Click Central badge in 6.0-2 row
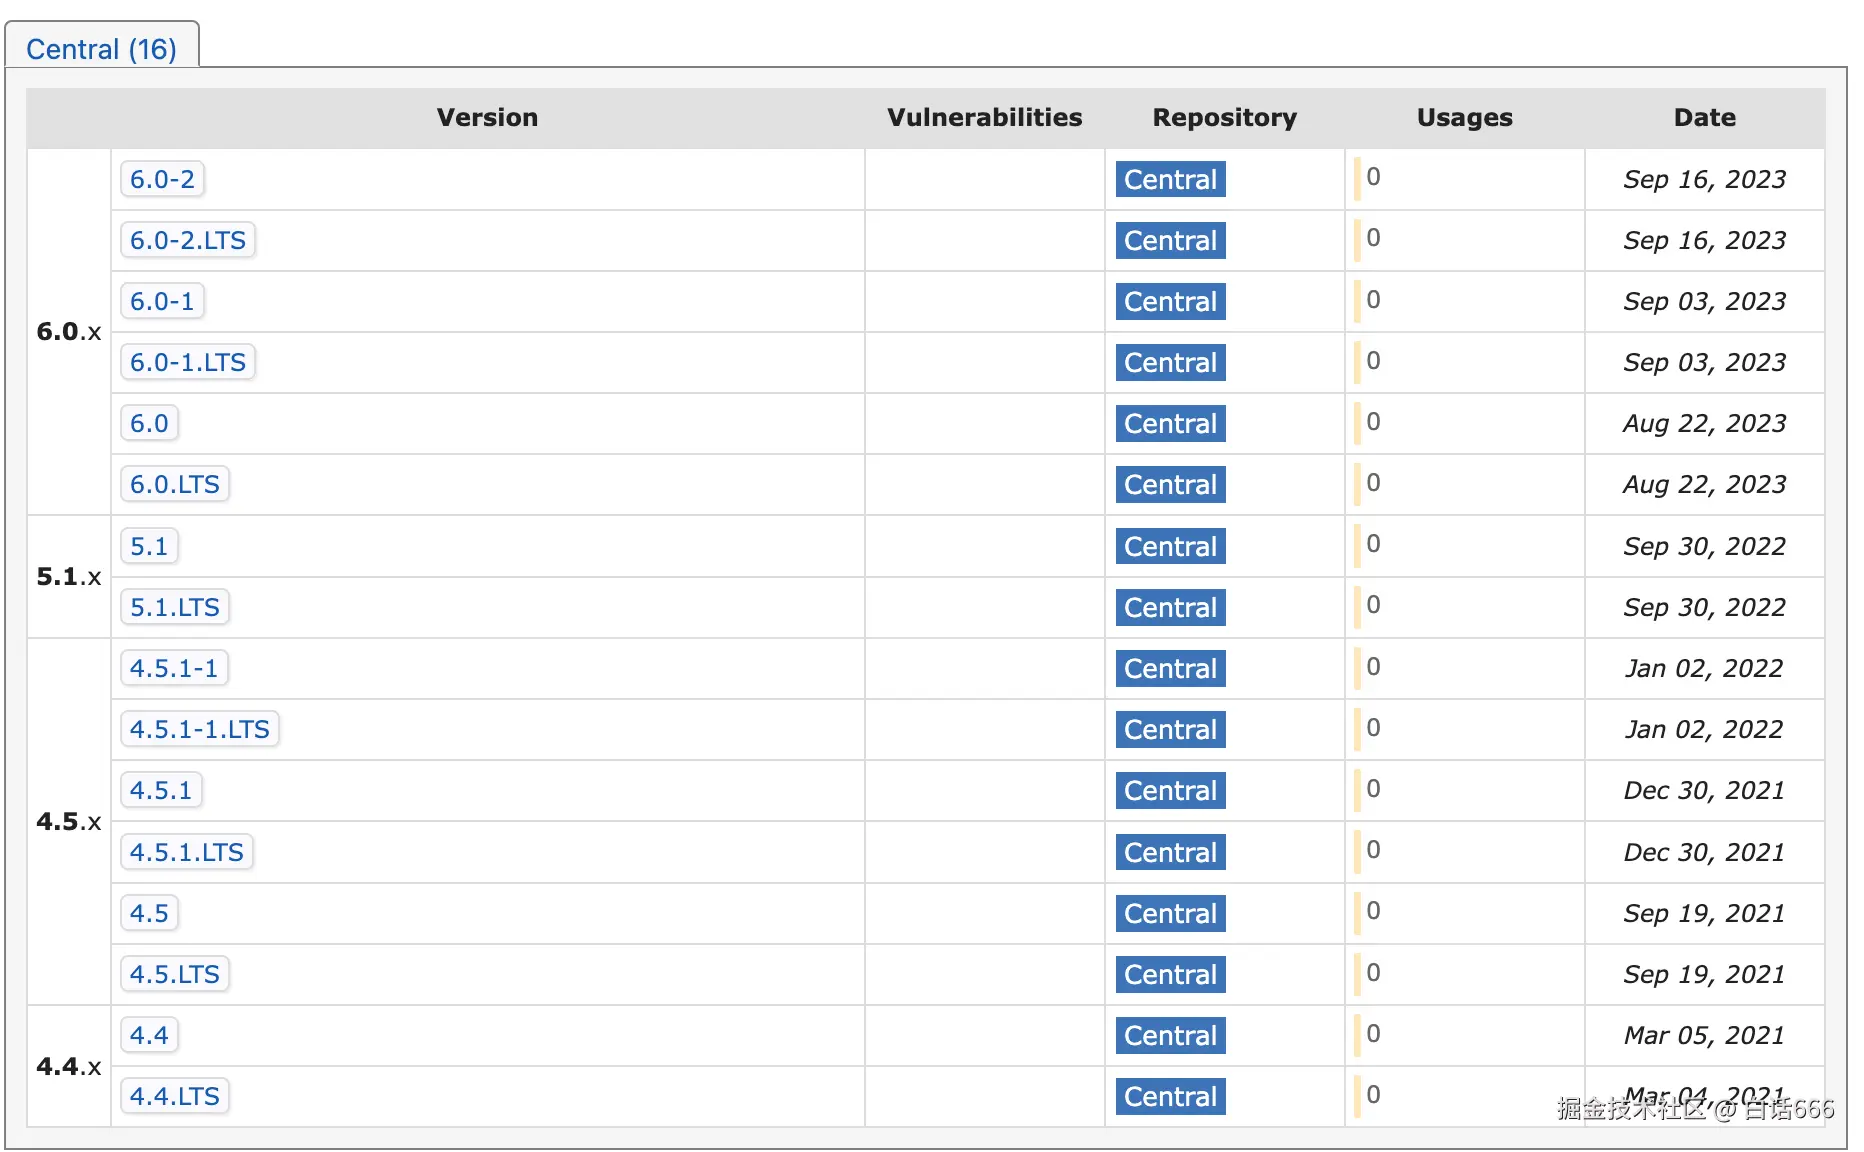This screenshot has height=1152, width=1864. (x=1170, y=179)
